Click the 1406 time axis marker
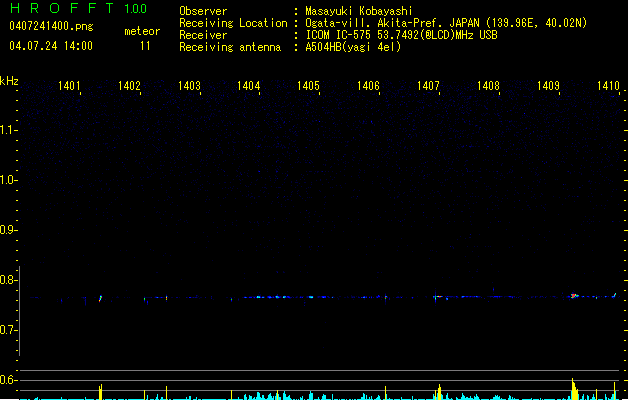This screenshot has height=400, width=629. click(368, 86)
